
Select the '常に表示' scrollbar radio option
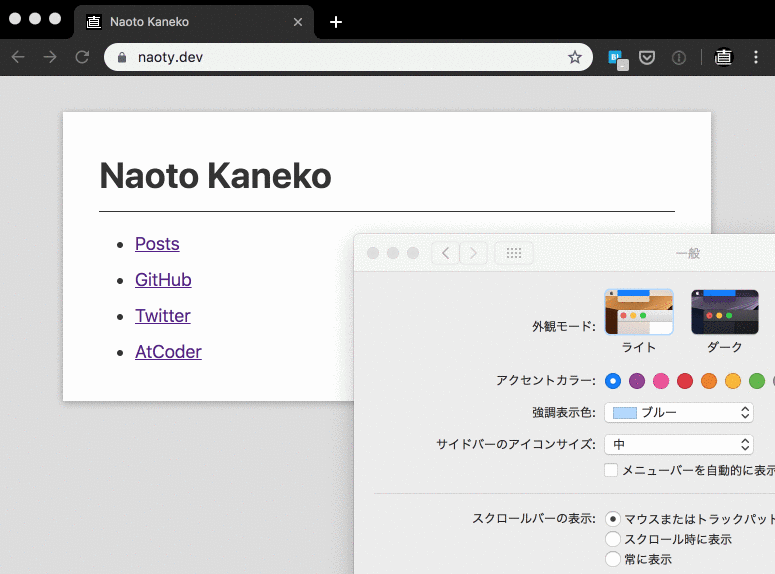point(613,559)
